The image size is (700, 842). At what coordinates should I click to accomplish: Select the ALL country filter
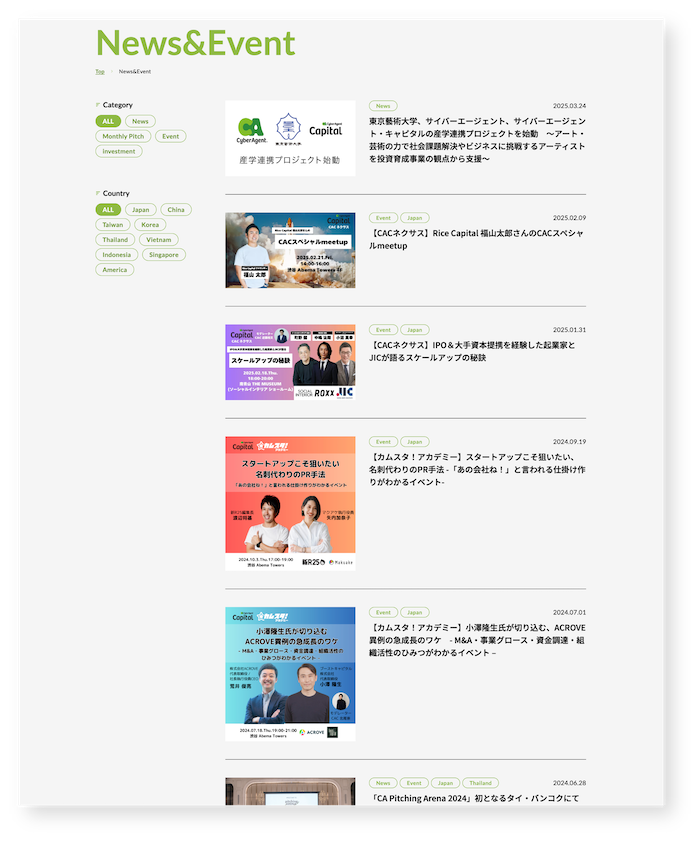tap(108, 210)
